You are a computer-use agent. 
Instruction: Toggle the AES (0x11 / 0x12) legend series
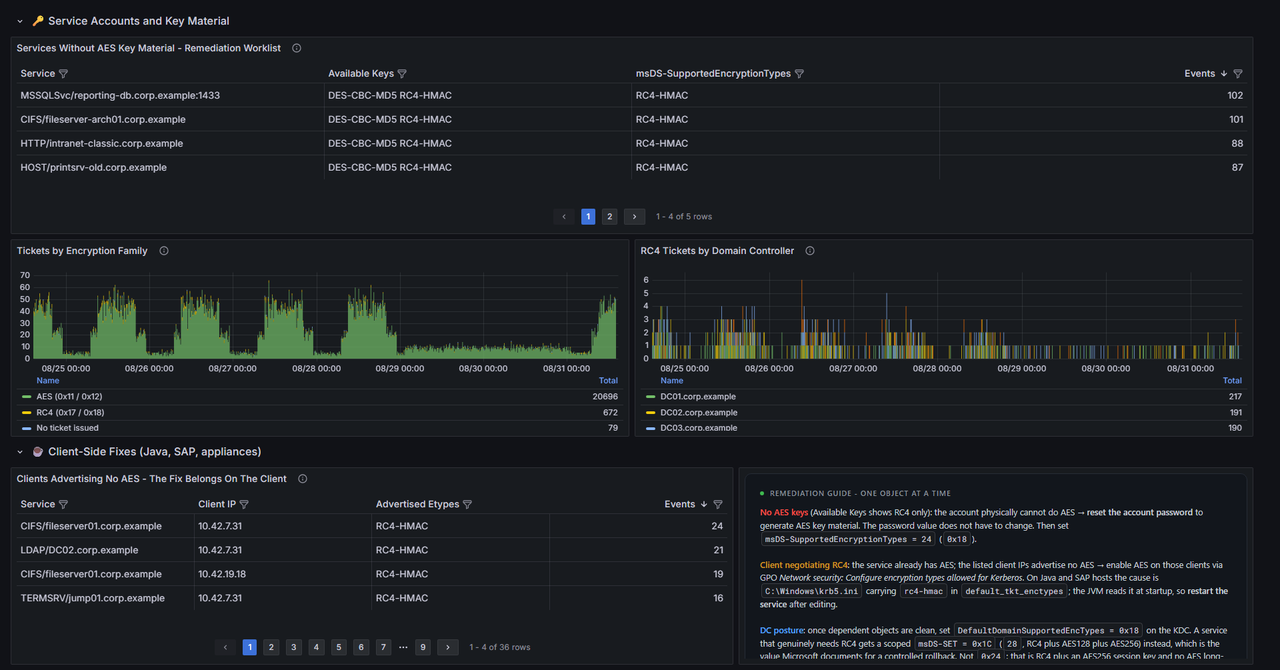click(69, 397)
